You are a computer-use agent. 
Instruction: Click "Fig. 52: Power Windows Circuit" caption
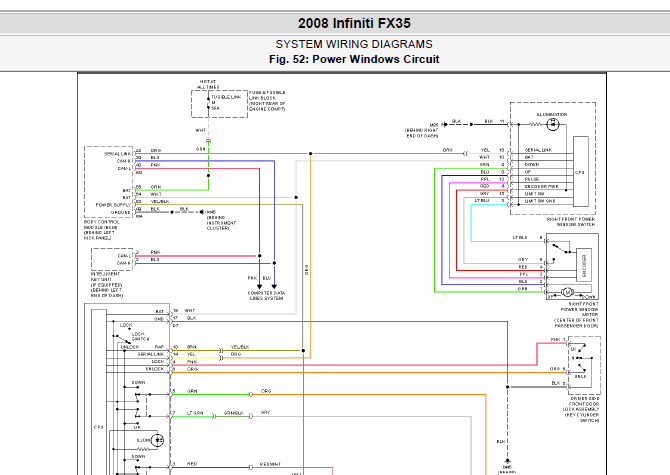coord(354,59)
